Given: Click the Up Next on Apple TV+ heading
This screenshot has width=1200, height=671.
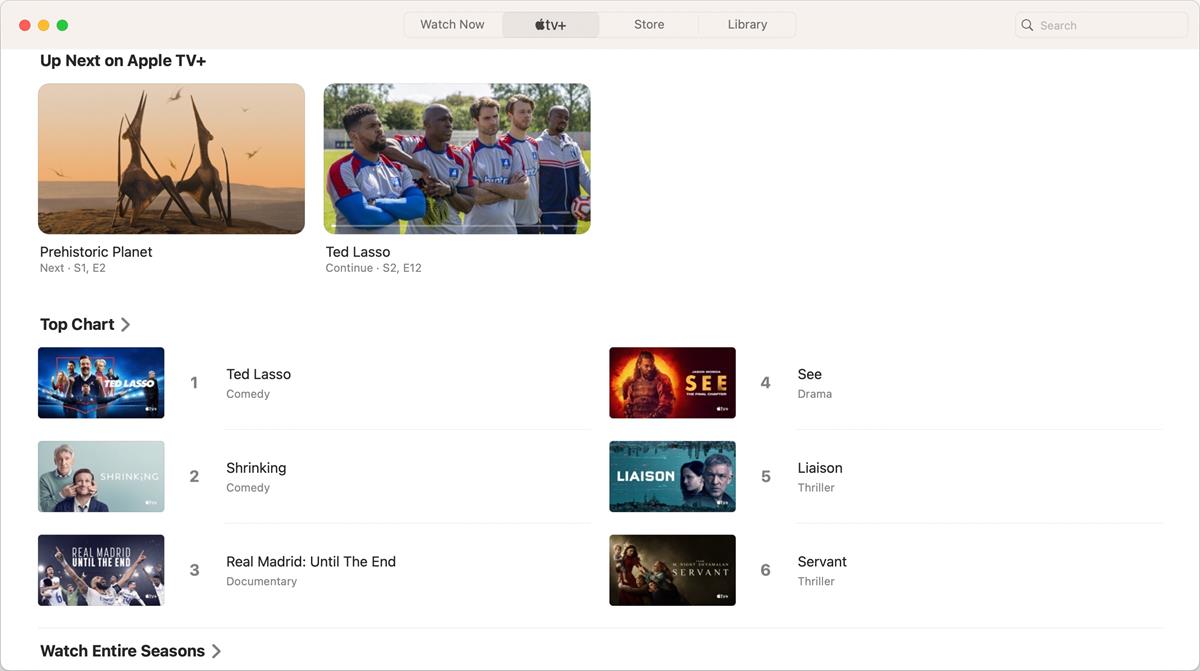Looking at the screenshot, I should pos(123,61).
